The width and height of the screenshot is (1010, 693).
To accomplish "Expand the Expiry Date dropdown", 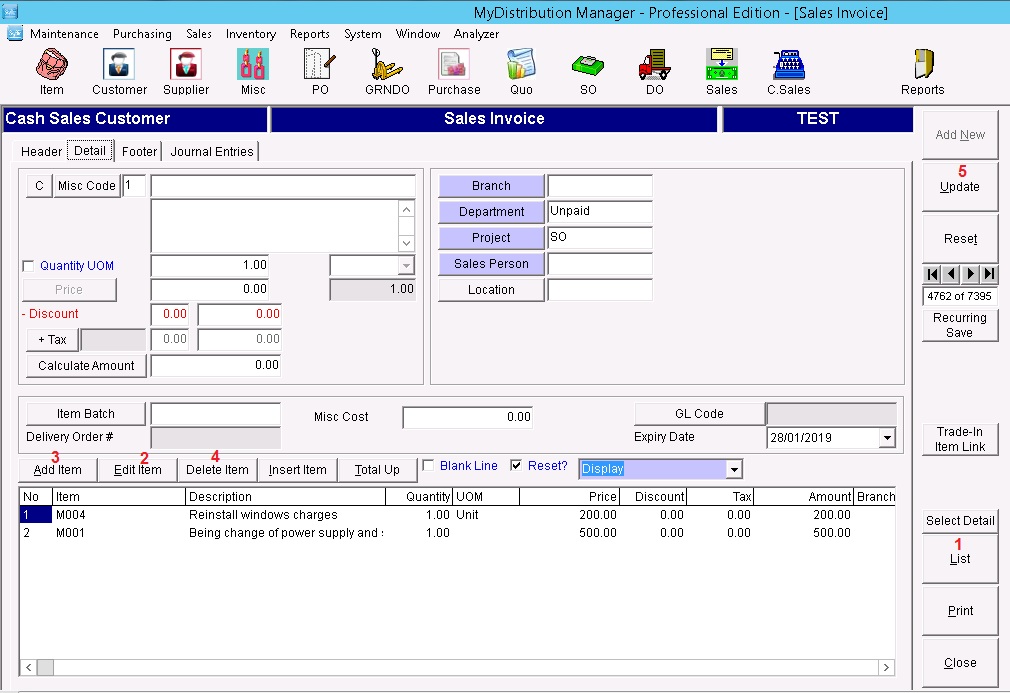I will (x=886, y=438).
